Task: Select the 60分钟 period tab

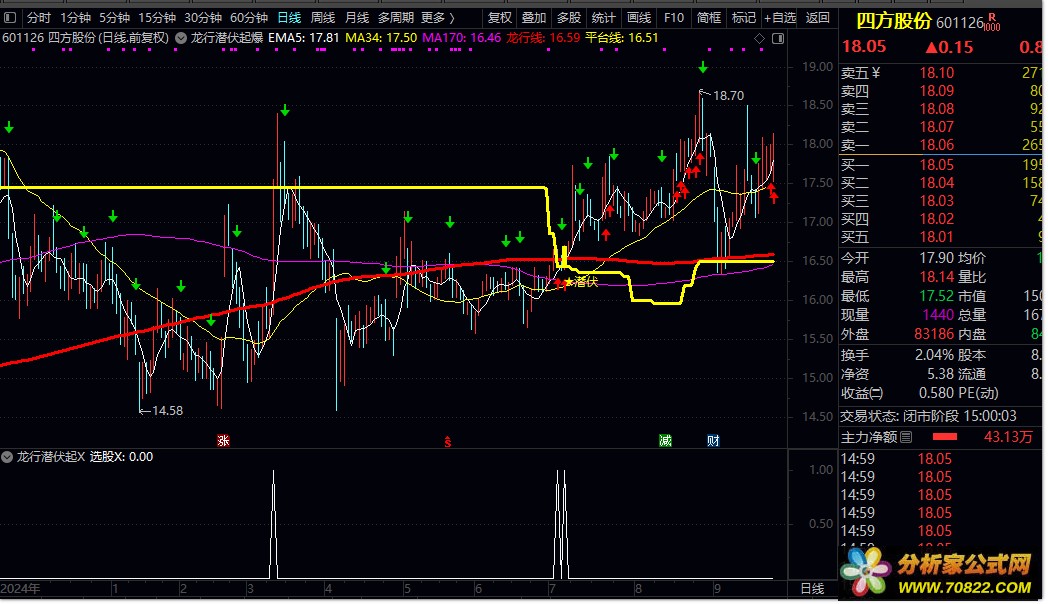Action: pos(248,18)
